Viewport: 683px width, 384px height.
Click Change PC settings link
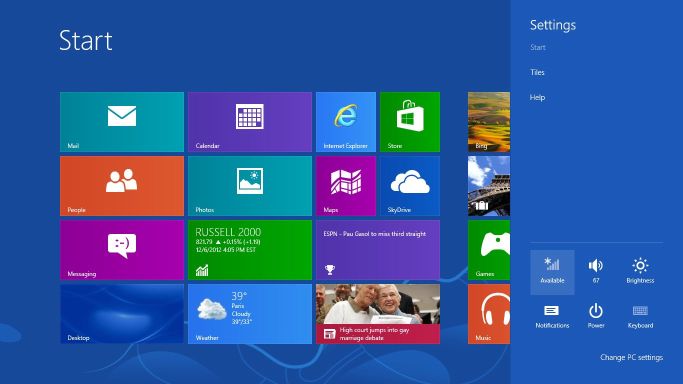632,357
